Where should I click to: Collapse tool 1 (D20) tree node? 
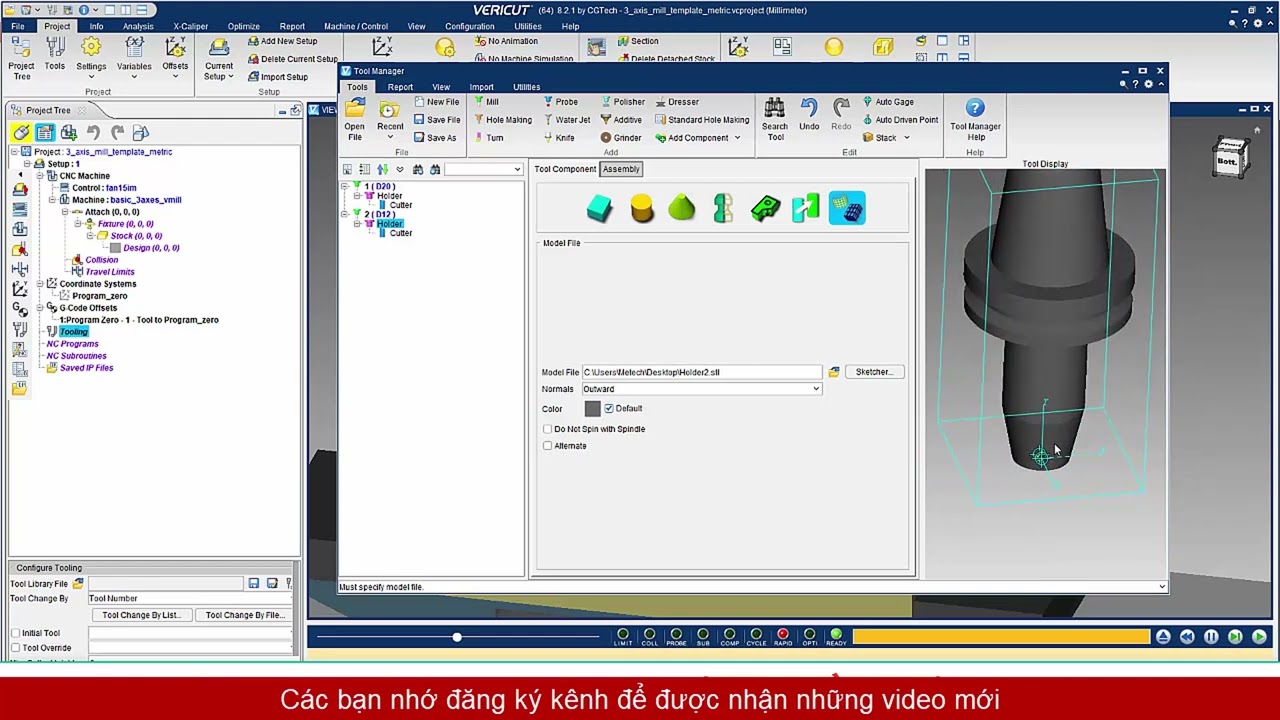point(345,187)
